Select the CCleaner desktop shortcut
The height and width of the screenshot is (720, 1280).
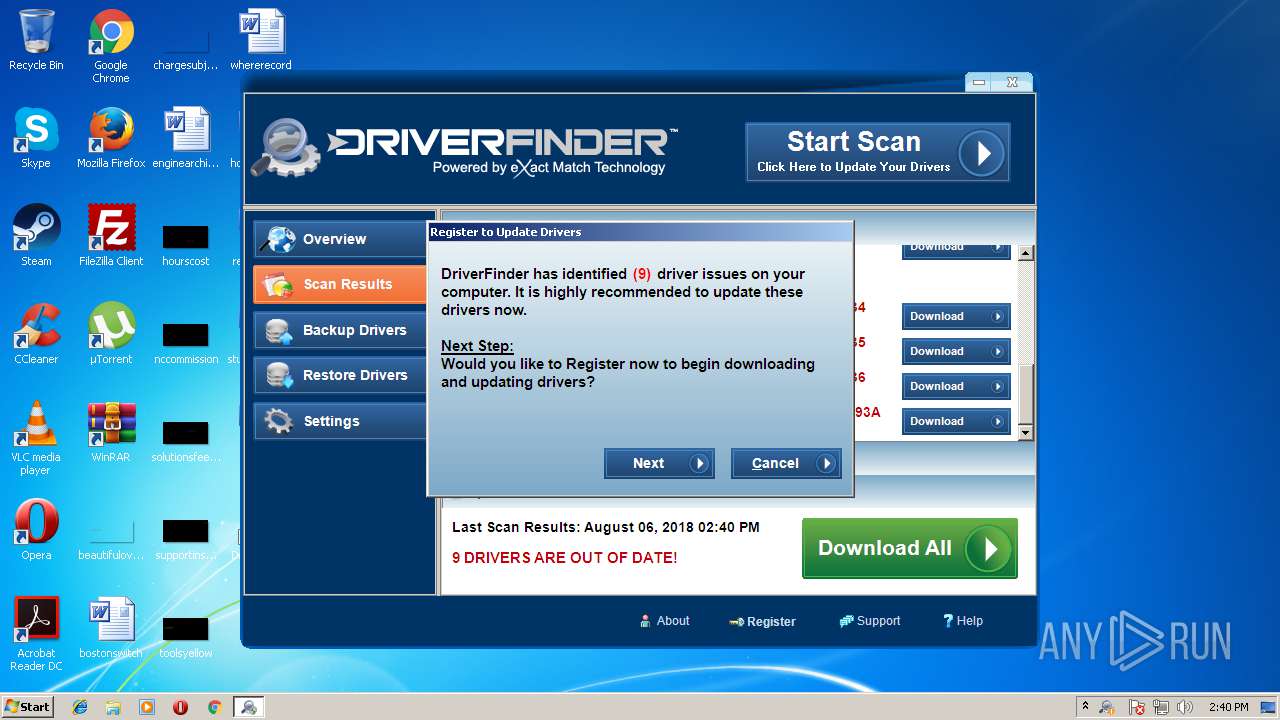click(x=36, y=334)
